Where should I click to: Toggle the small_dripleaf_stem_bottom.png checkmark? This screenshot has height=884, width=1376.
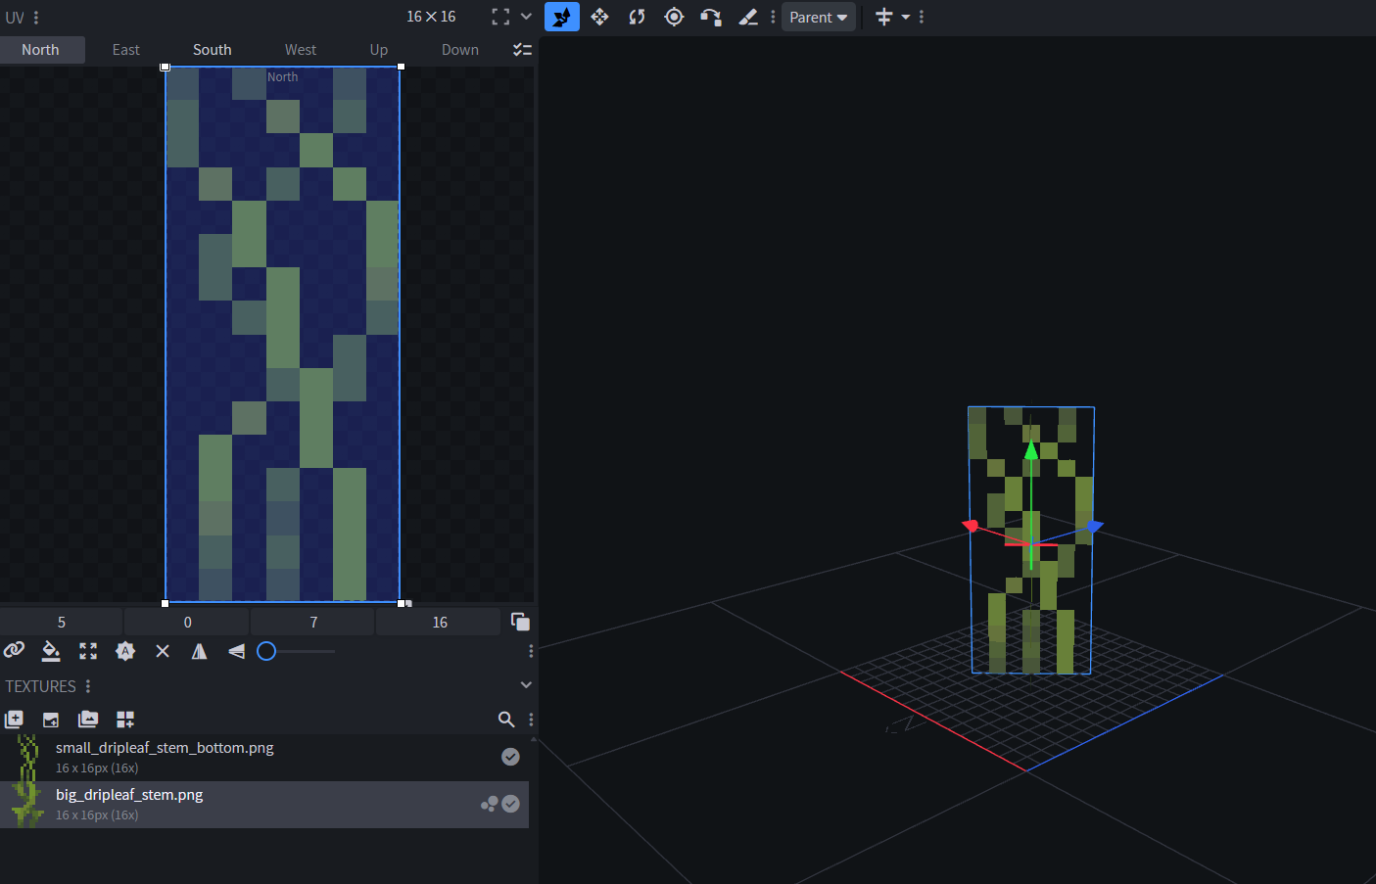(510, 757)
